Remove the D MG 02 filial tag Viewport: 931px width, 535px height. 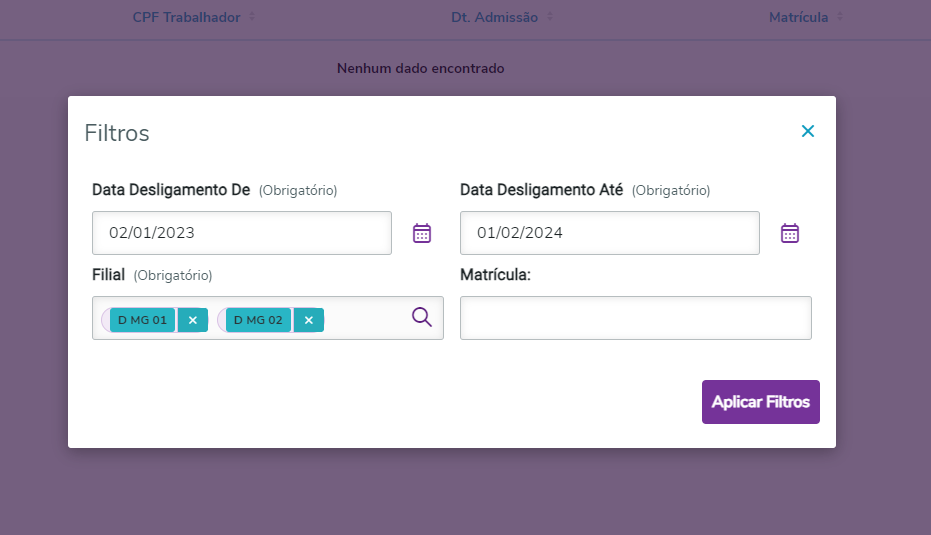(309, 320)
